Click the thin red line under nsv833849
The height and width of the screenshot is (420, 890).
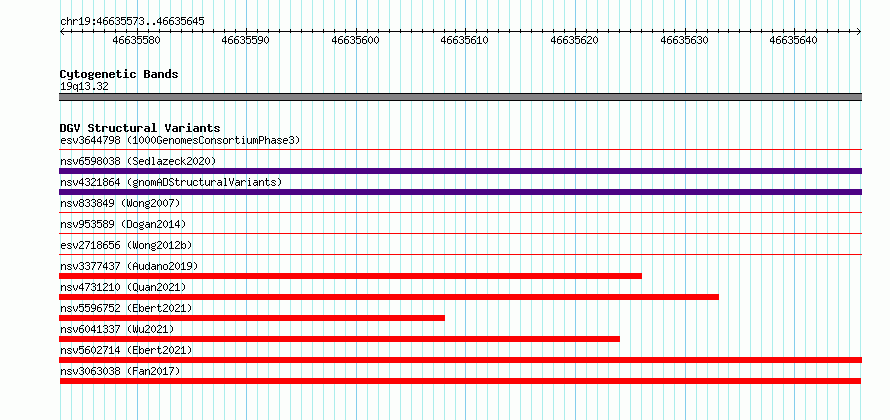(460, 213)
